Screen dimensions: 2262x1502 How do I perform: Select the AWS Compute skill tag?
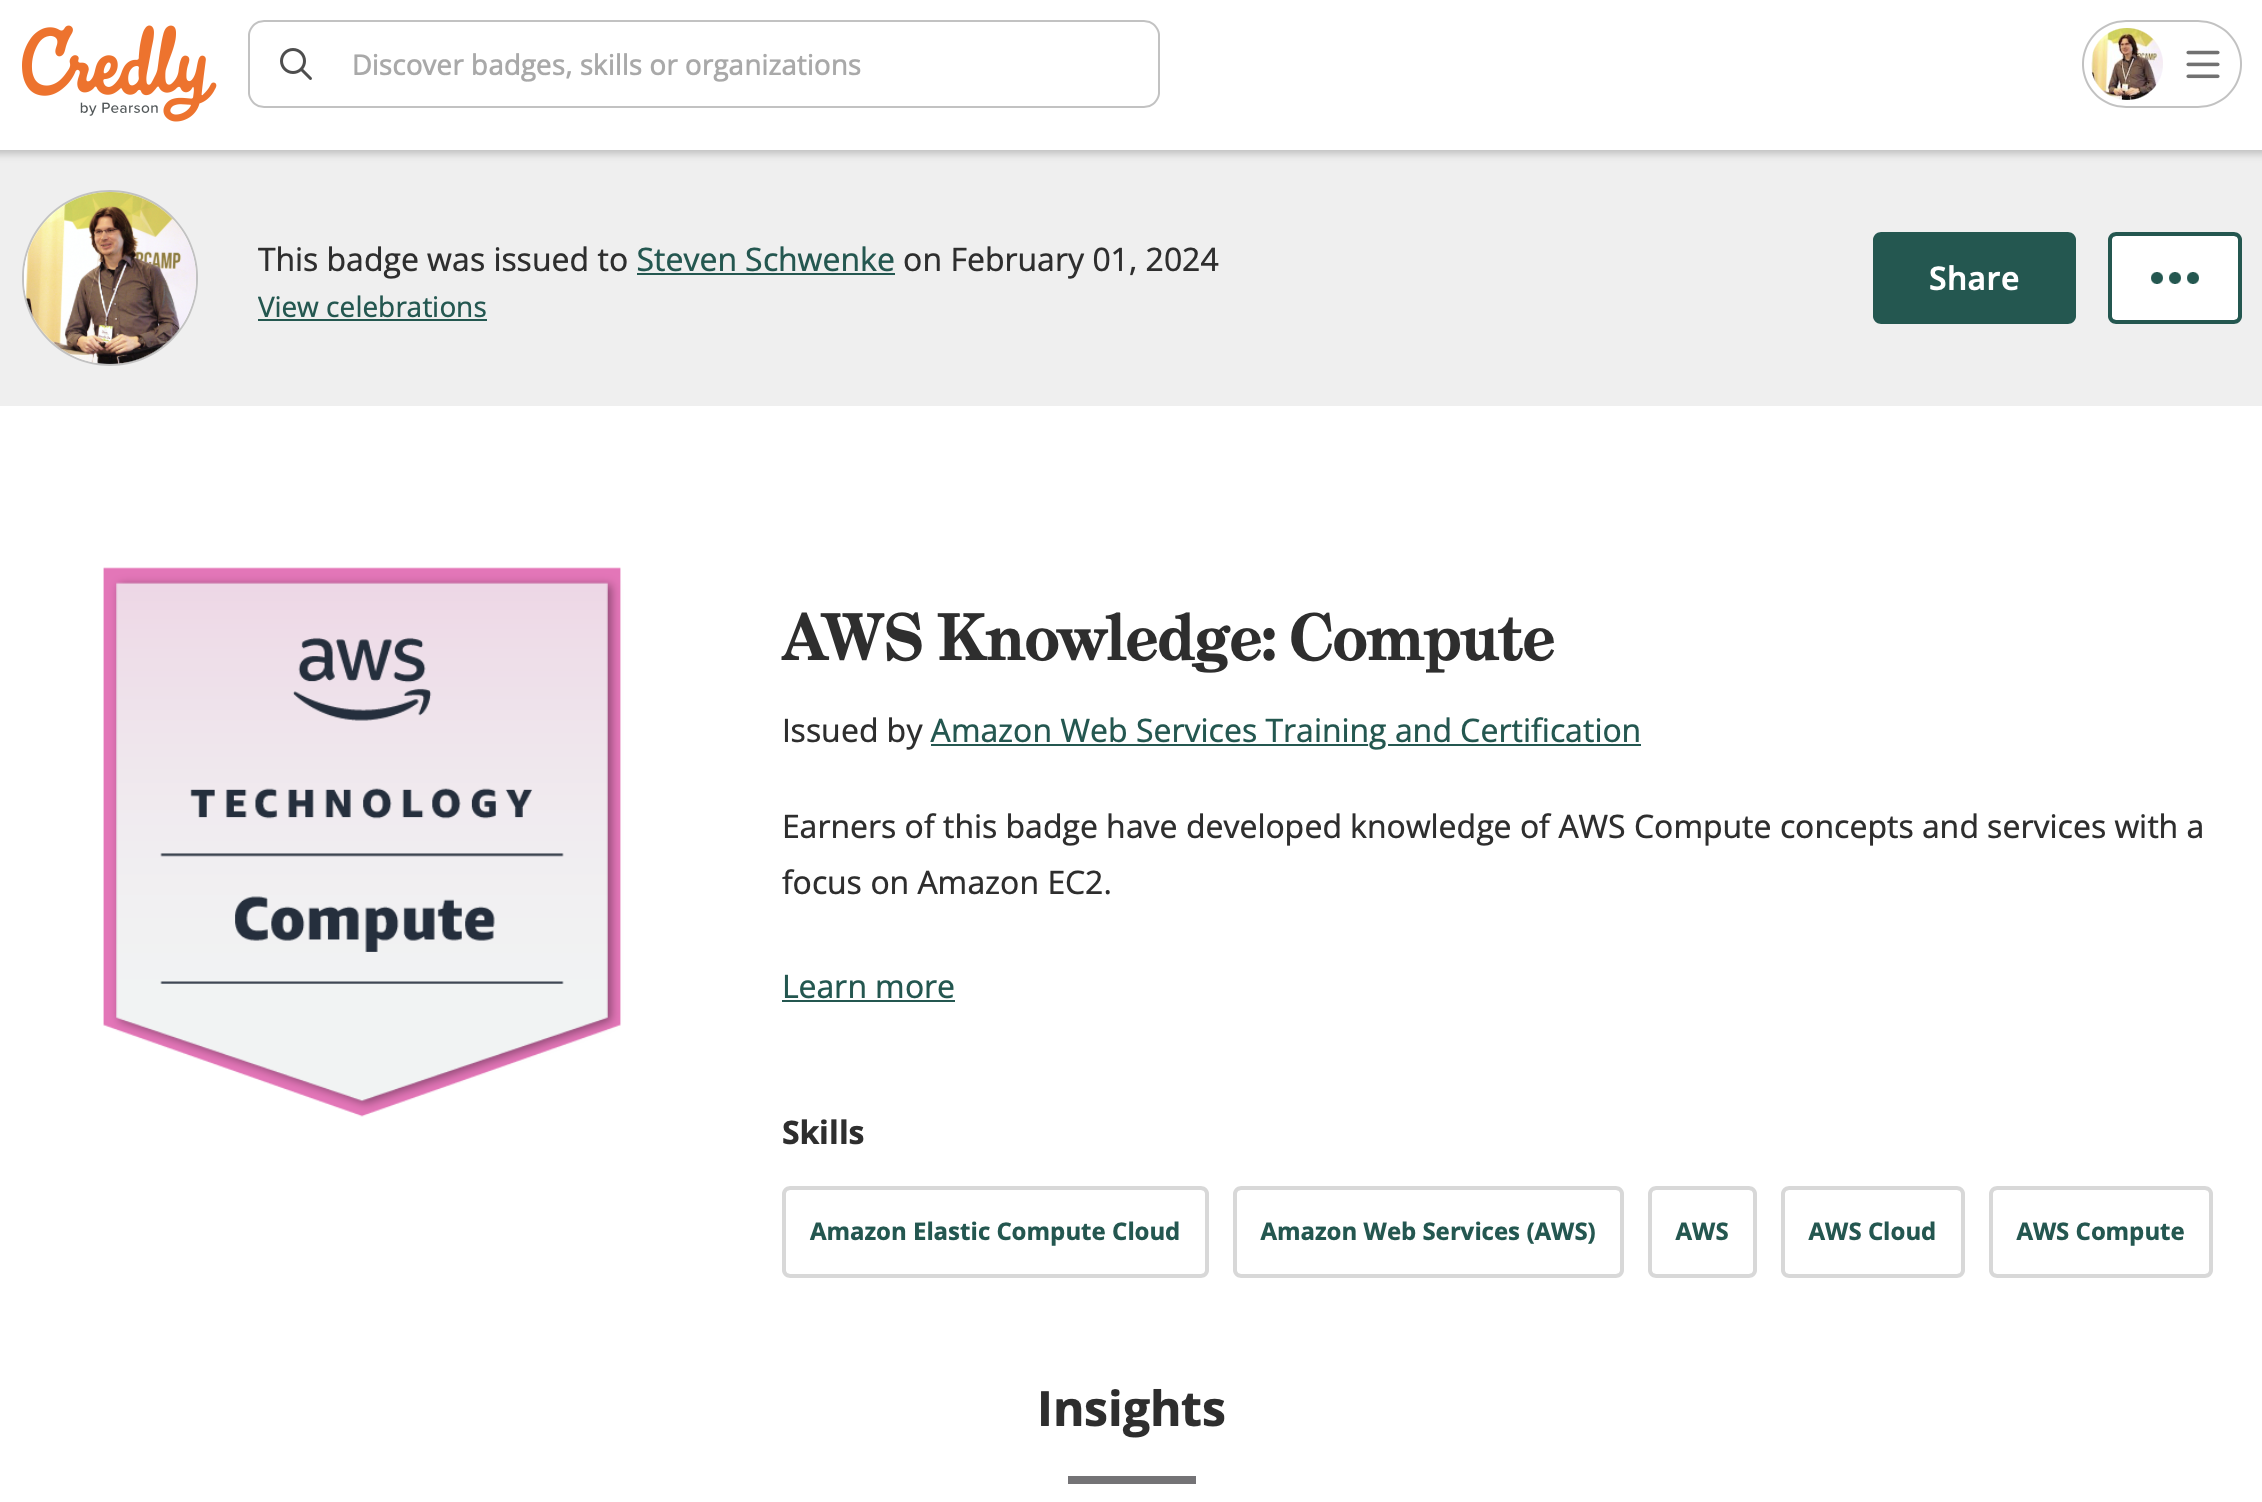point(2099,1230)
